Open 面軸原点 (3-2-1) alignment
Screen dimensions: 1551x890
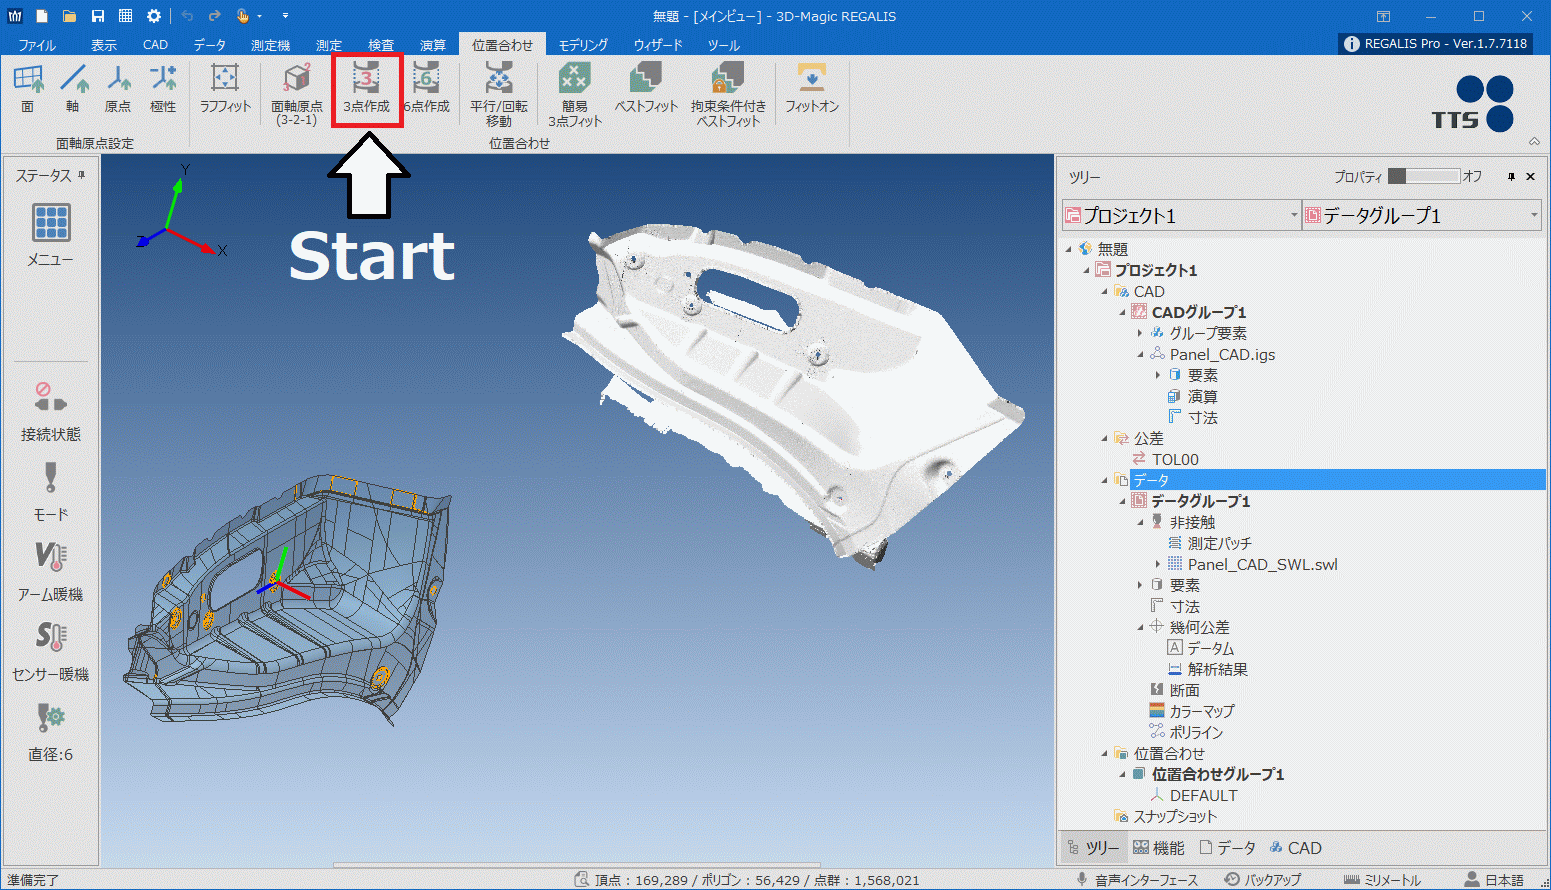tap(297, 94)
